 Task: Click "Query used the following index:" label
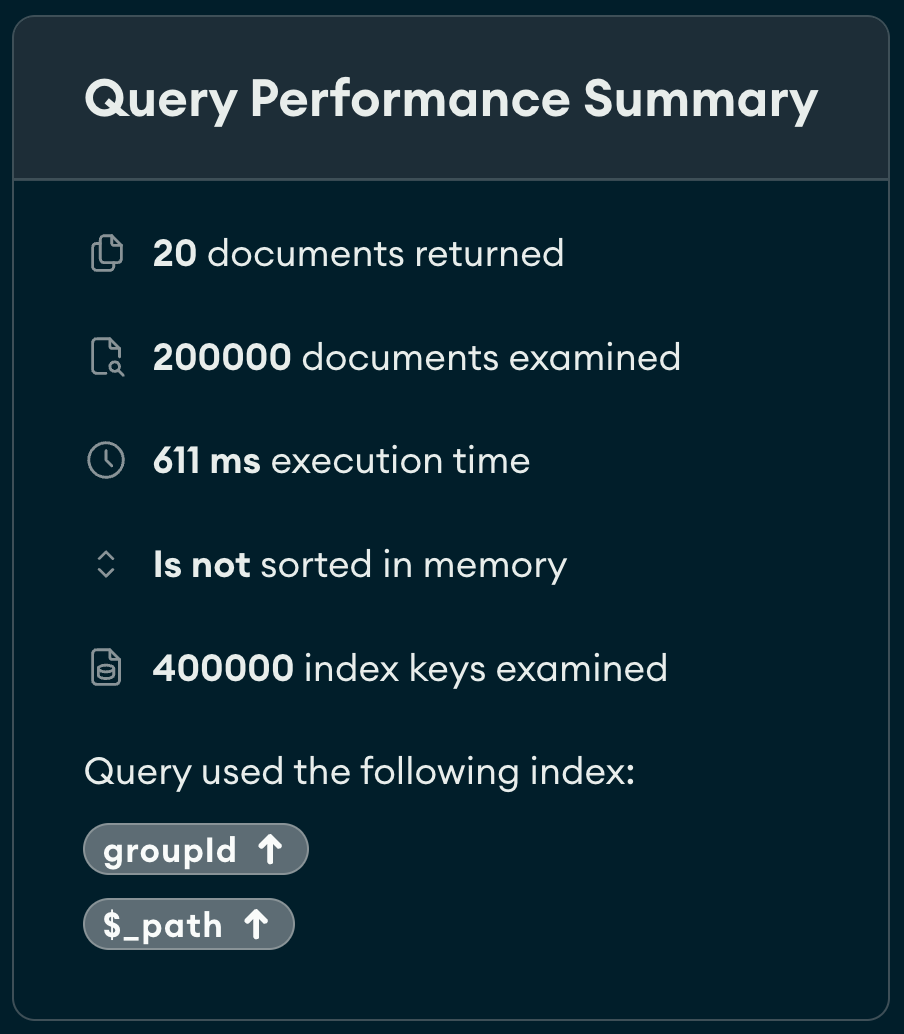click(x=359, y=772)
